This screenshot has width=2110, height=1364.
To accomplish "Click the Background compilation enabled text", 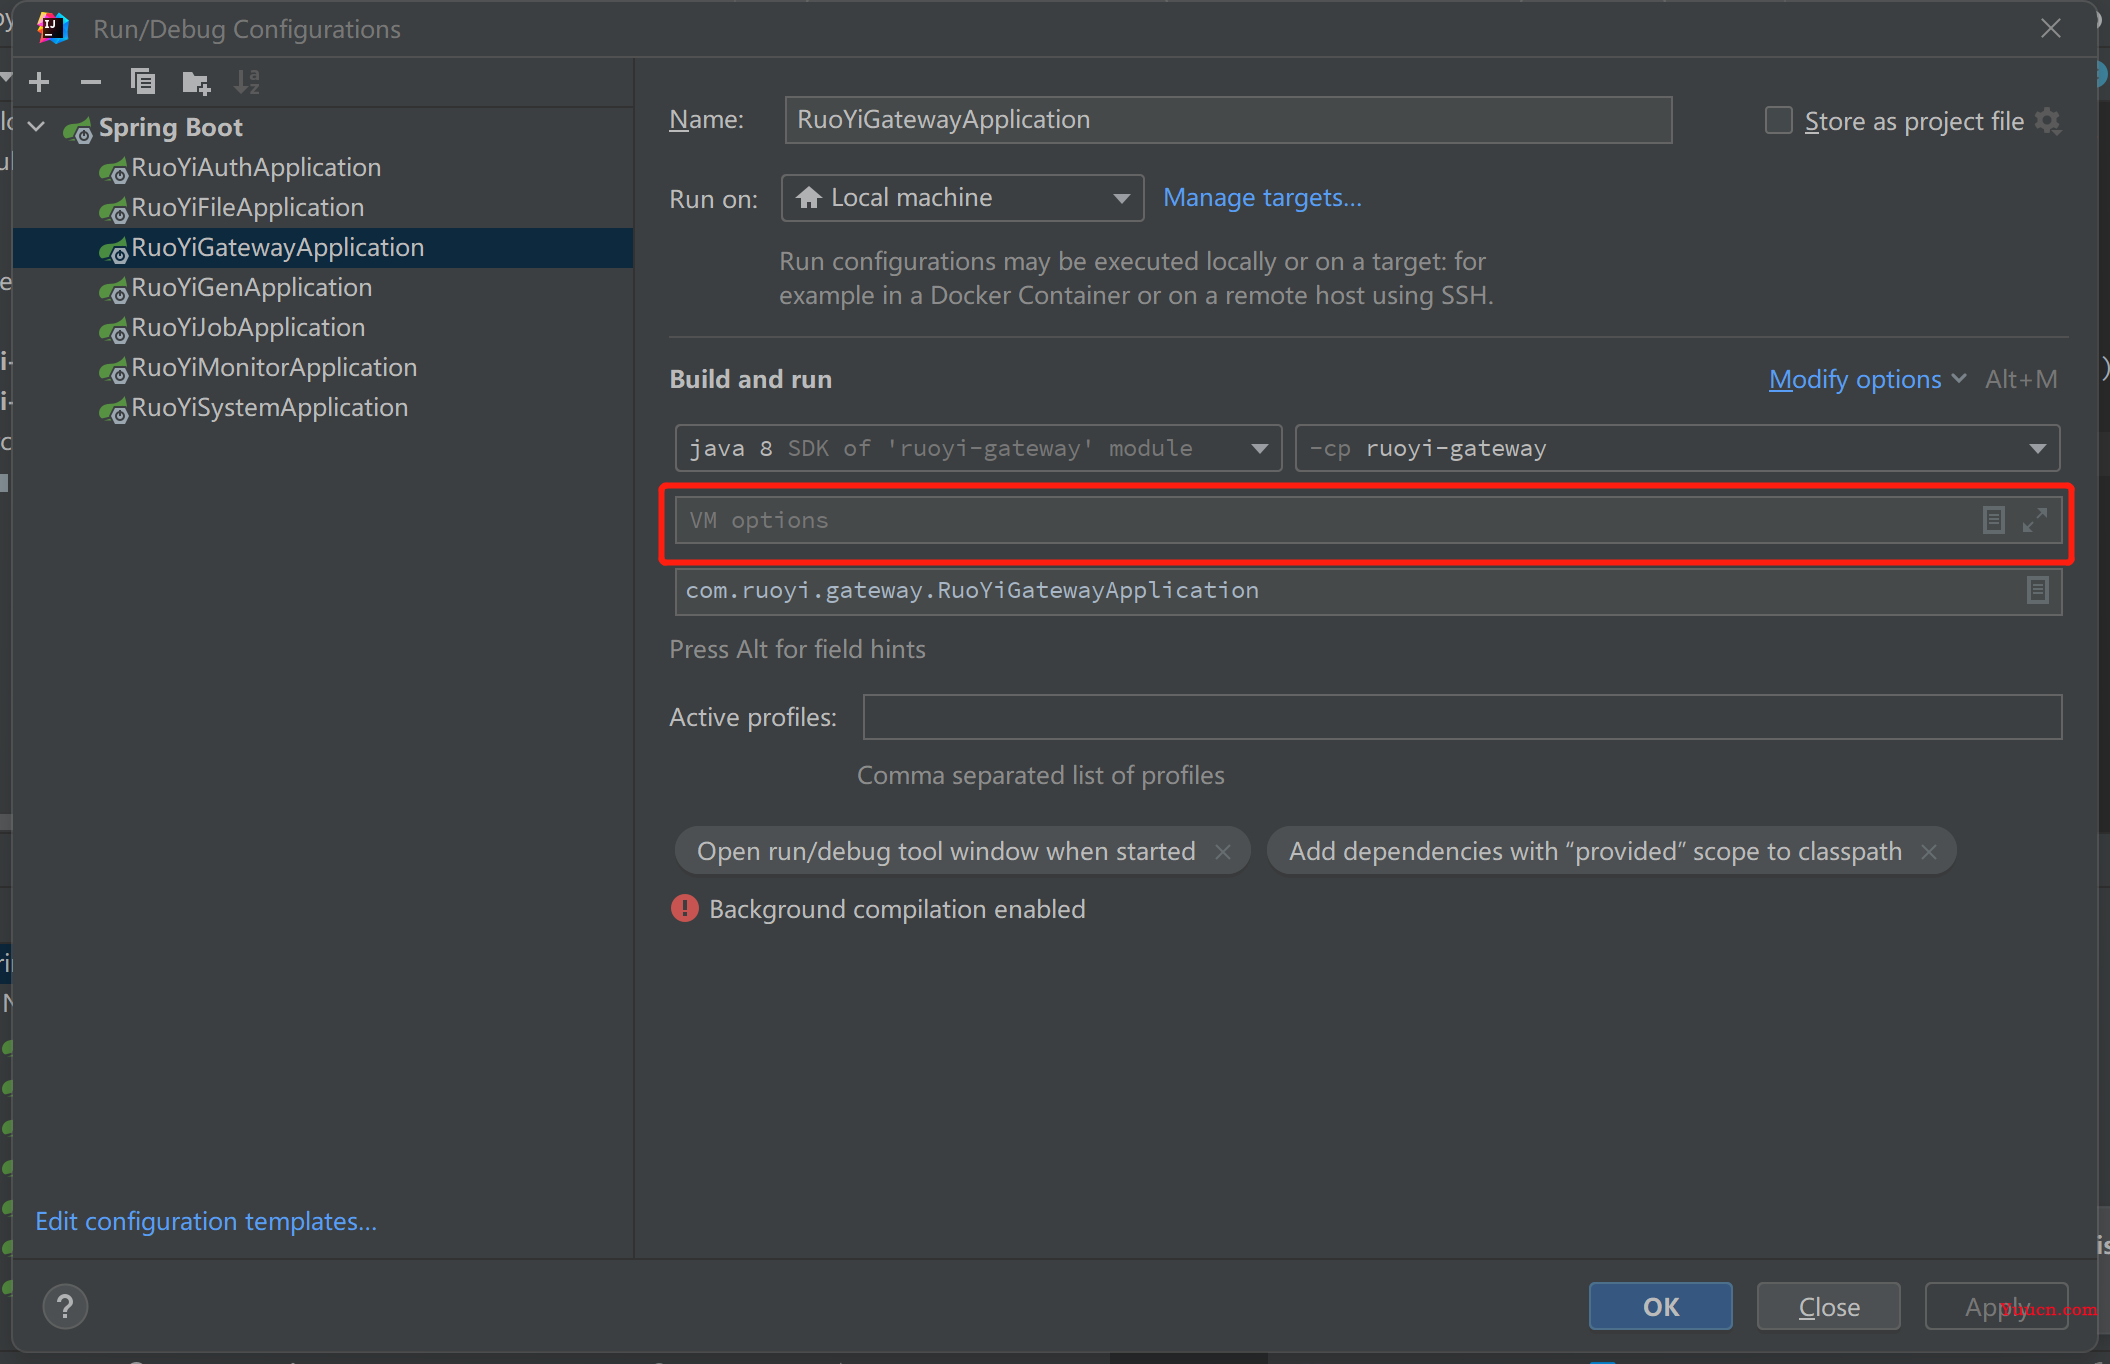I will click(897, 909).
